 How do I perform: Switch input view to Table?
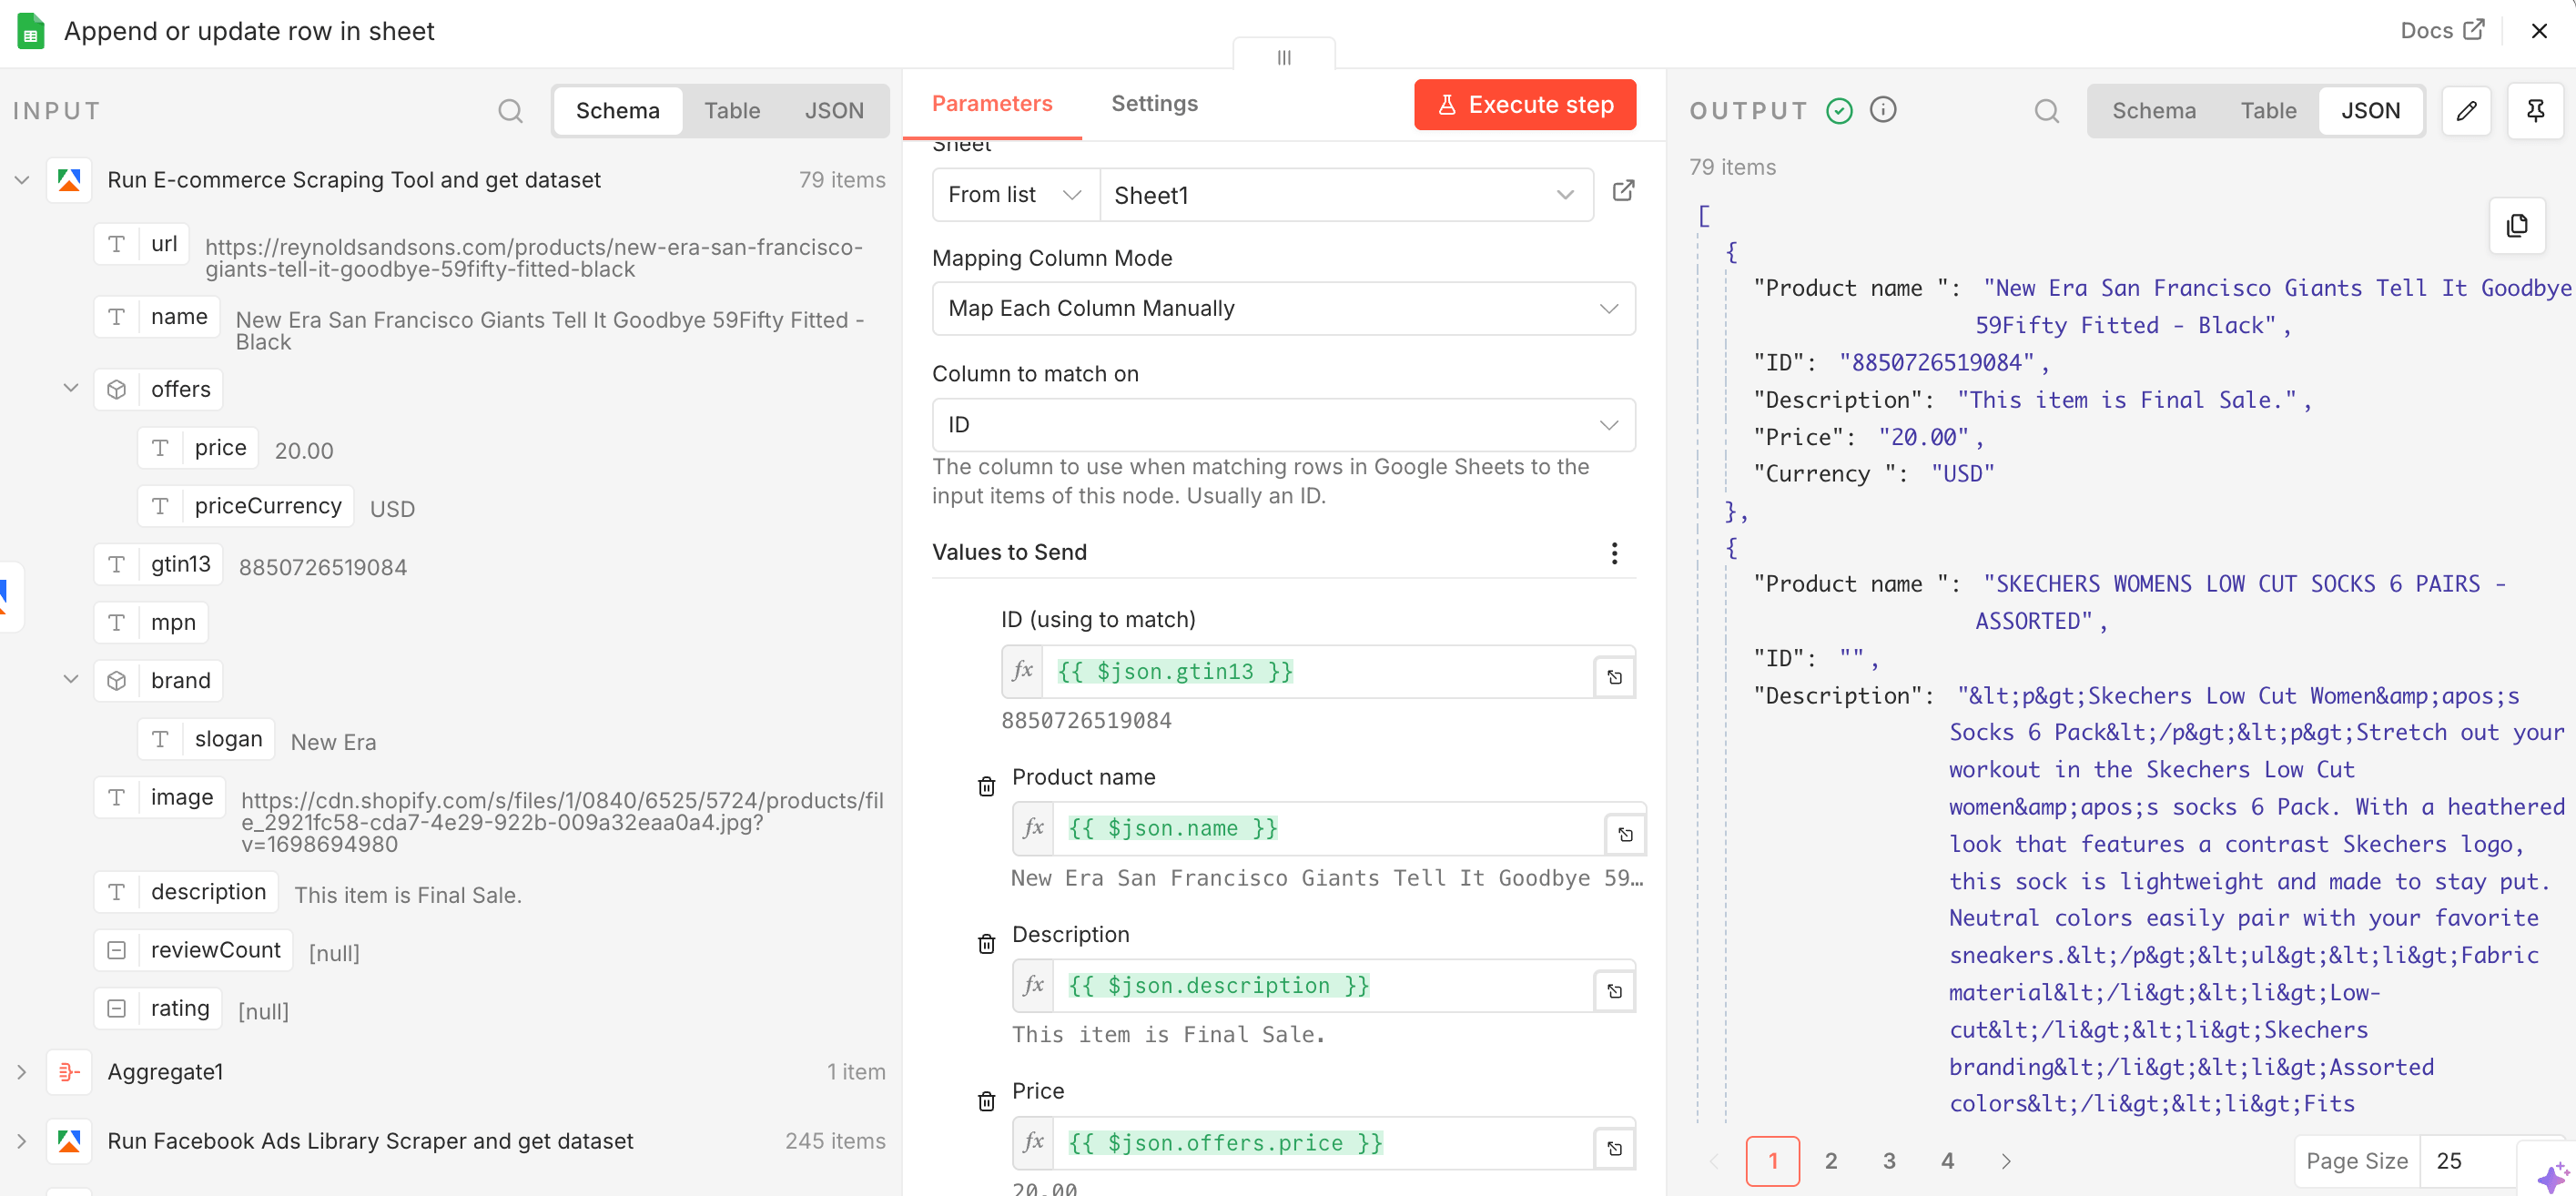pos(731,110)
